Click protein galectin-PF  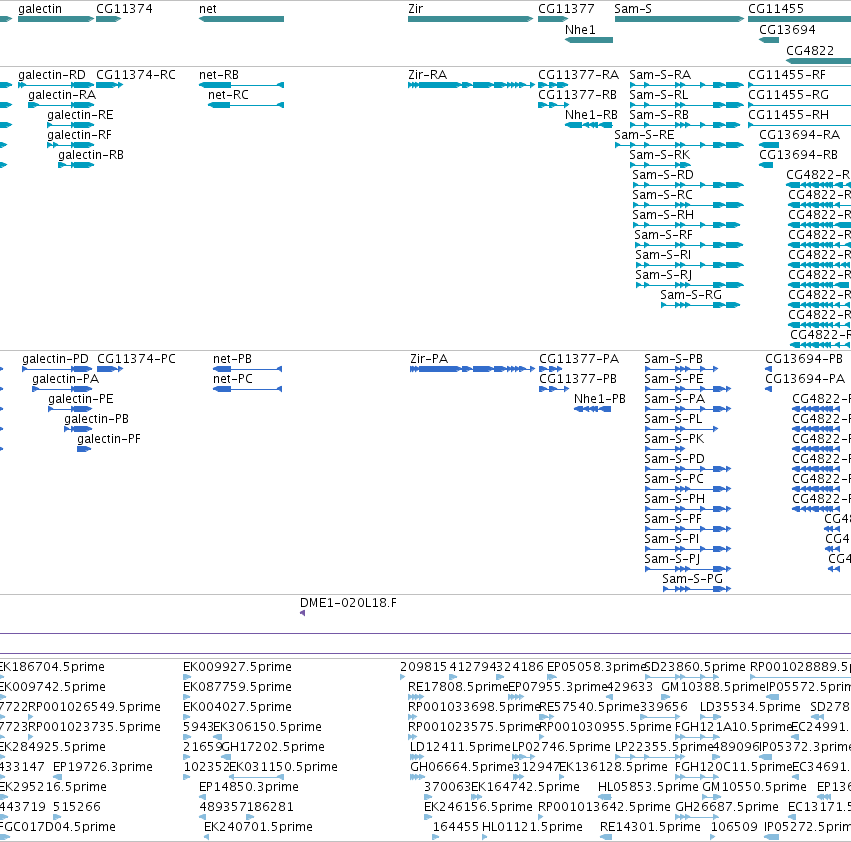tap(84, 449)
